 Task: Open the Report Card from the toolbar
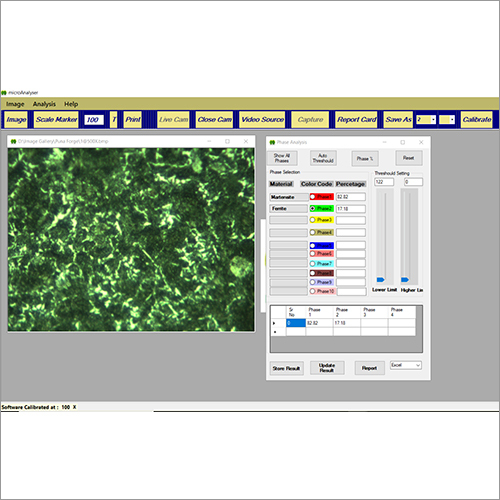coord(356,120)
